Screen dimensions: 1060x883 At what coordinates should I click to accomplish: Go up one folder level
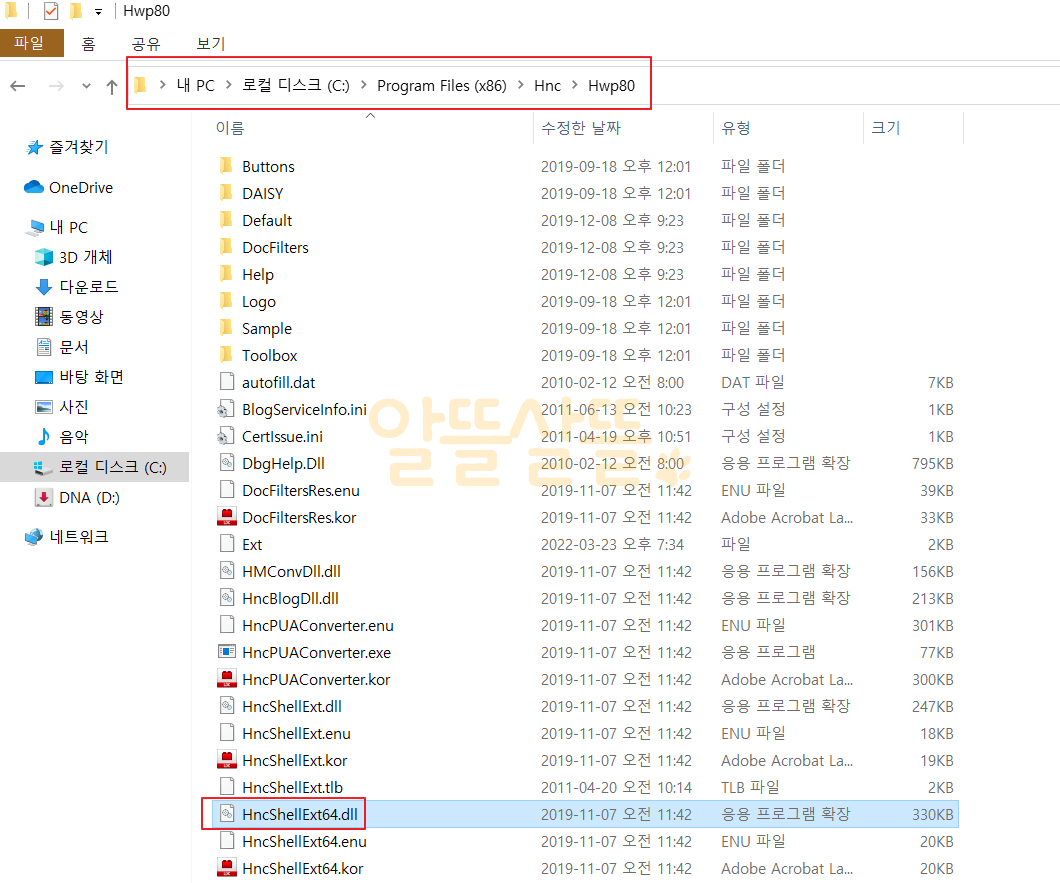[x=112, y=86]
